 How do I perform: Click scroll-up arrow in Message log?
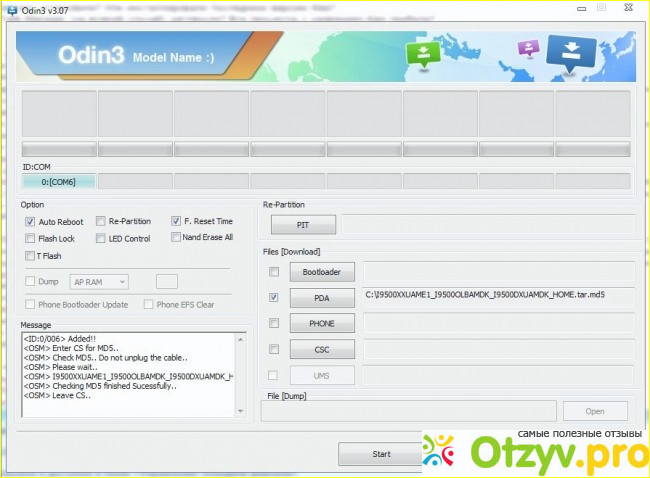pos(241,339)
